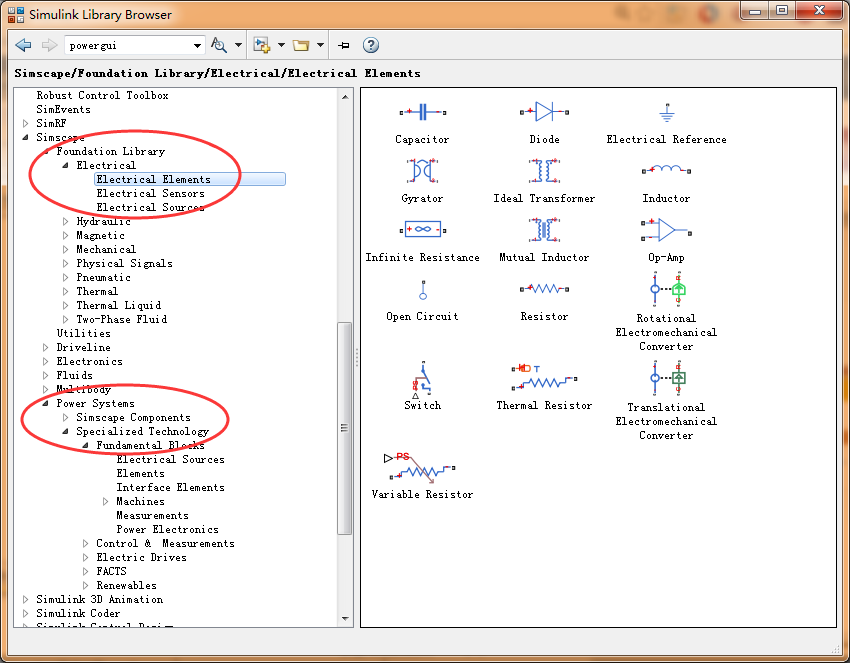The image size is (850, 663).
Task: Click the splitter between tree and blocks
Action: pyautogui.click(x=357, y=358)
